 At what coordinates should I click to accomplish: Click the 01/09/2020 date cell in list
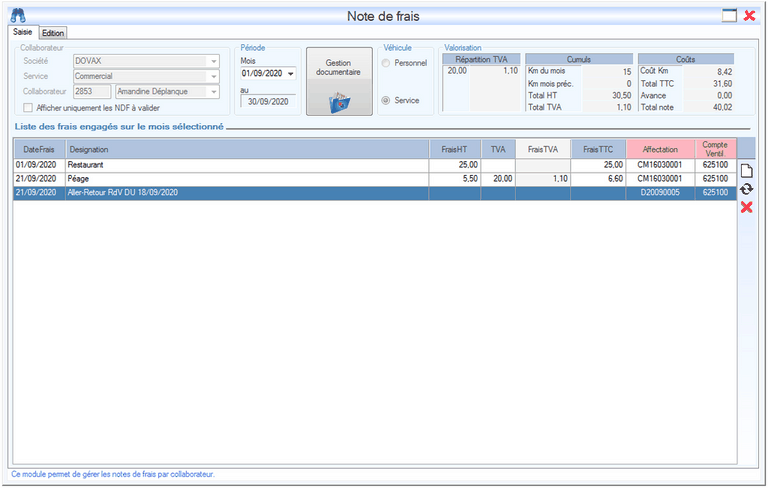click(x=39, y=165)
